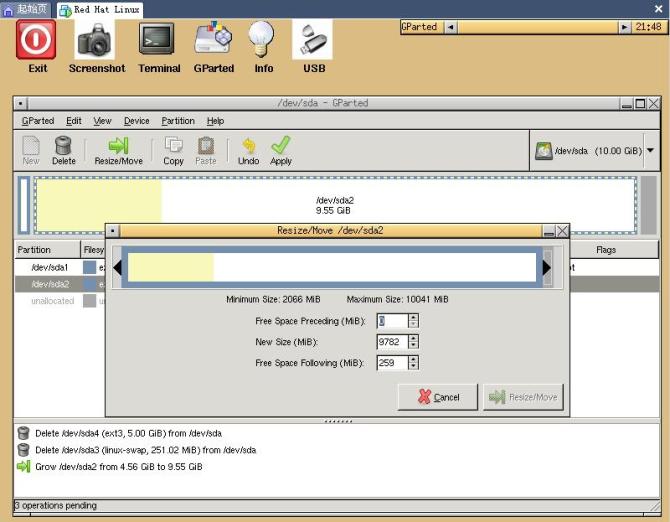Screen dimensions: 670x522
Task: Open the Partition menu
Action: tap(178, 121)
